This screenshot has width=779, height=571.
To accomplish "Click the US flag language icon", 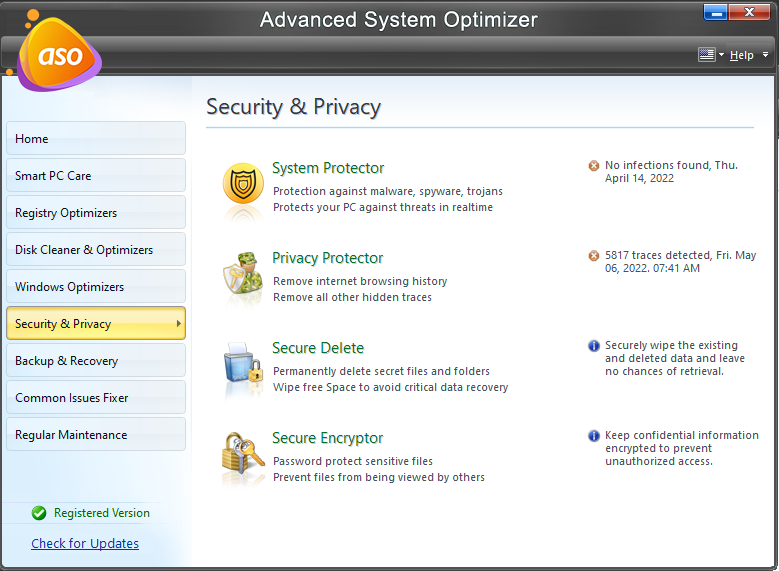I will pos(706,55).
